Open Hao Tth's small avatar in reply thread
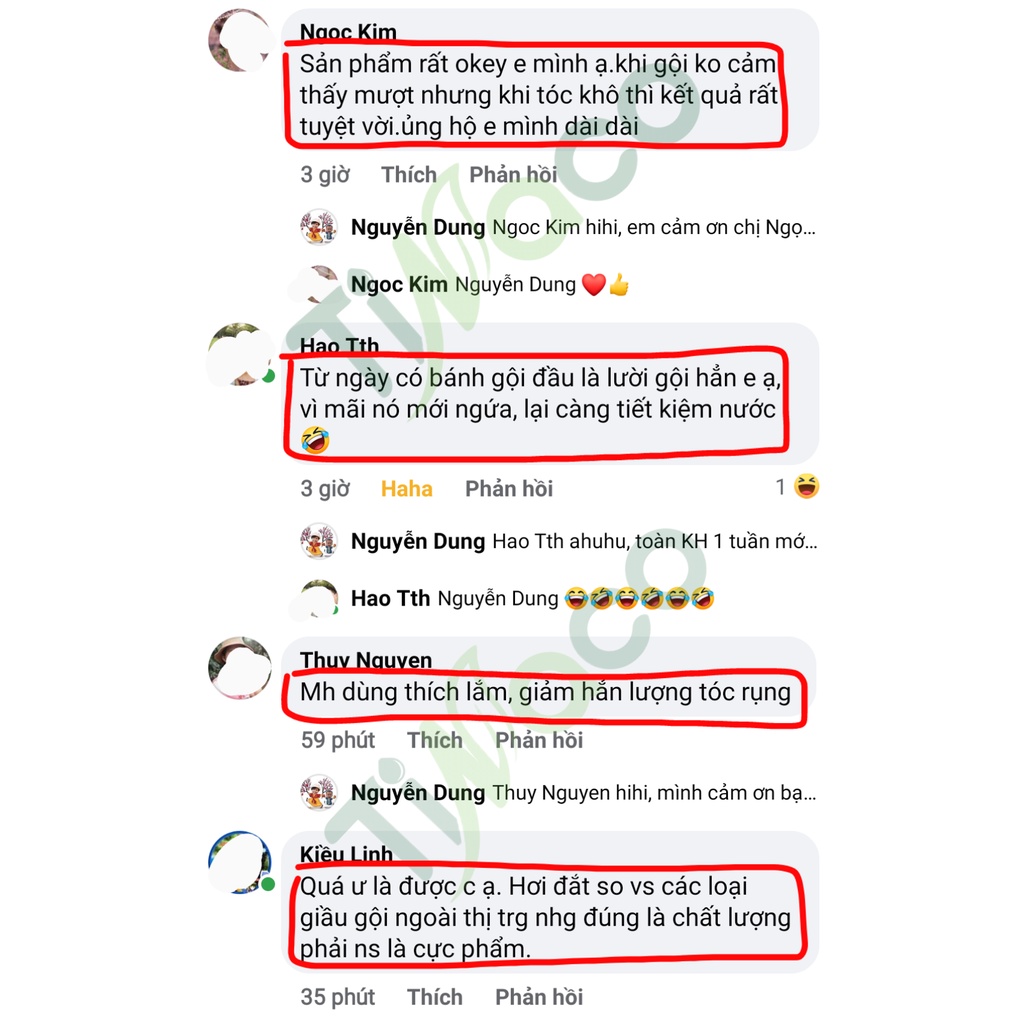The width and height of the screenshot is (1024, 1024). coord(318,598)
